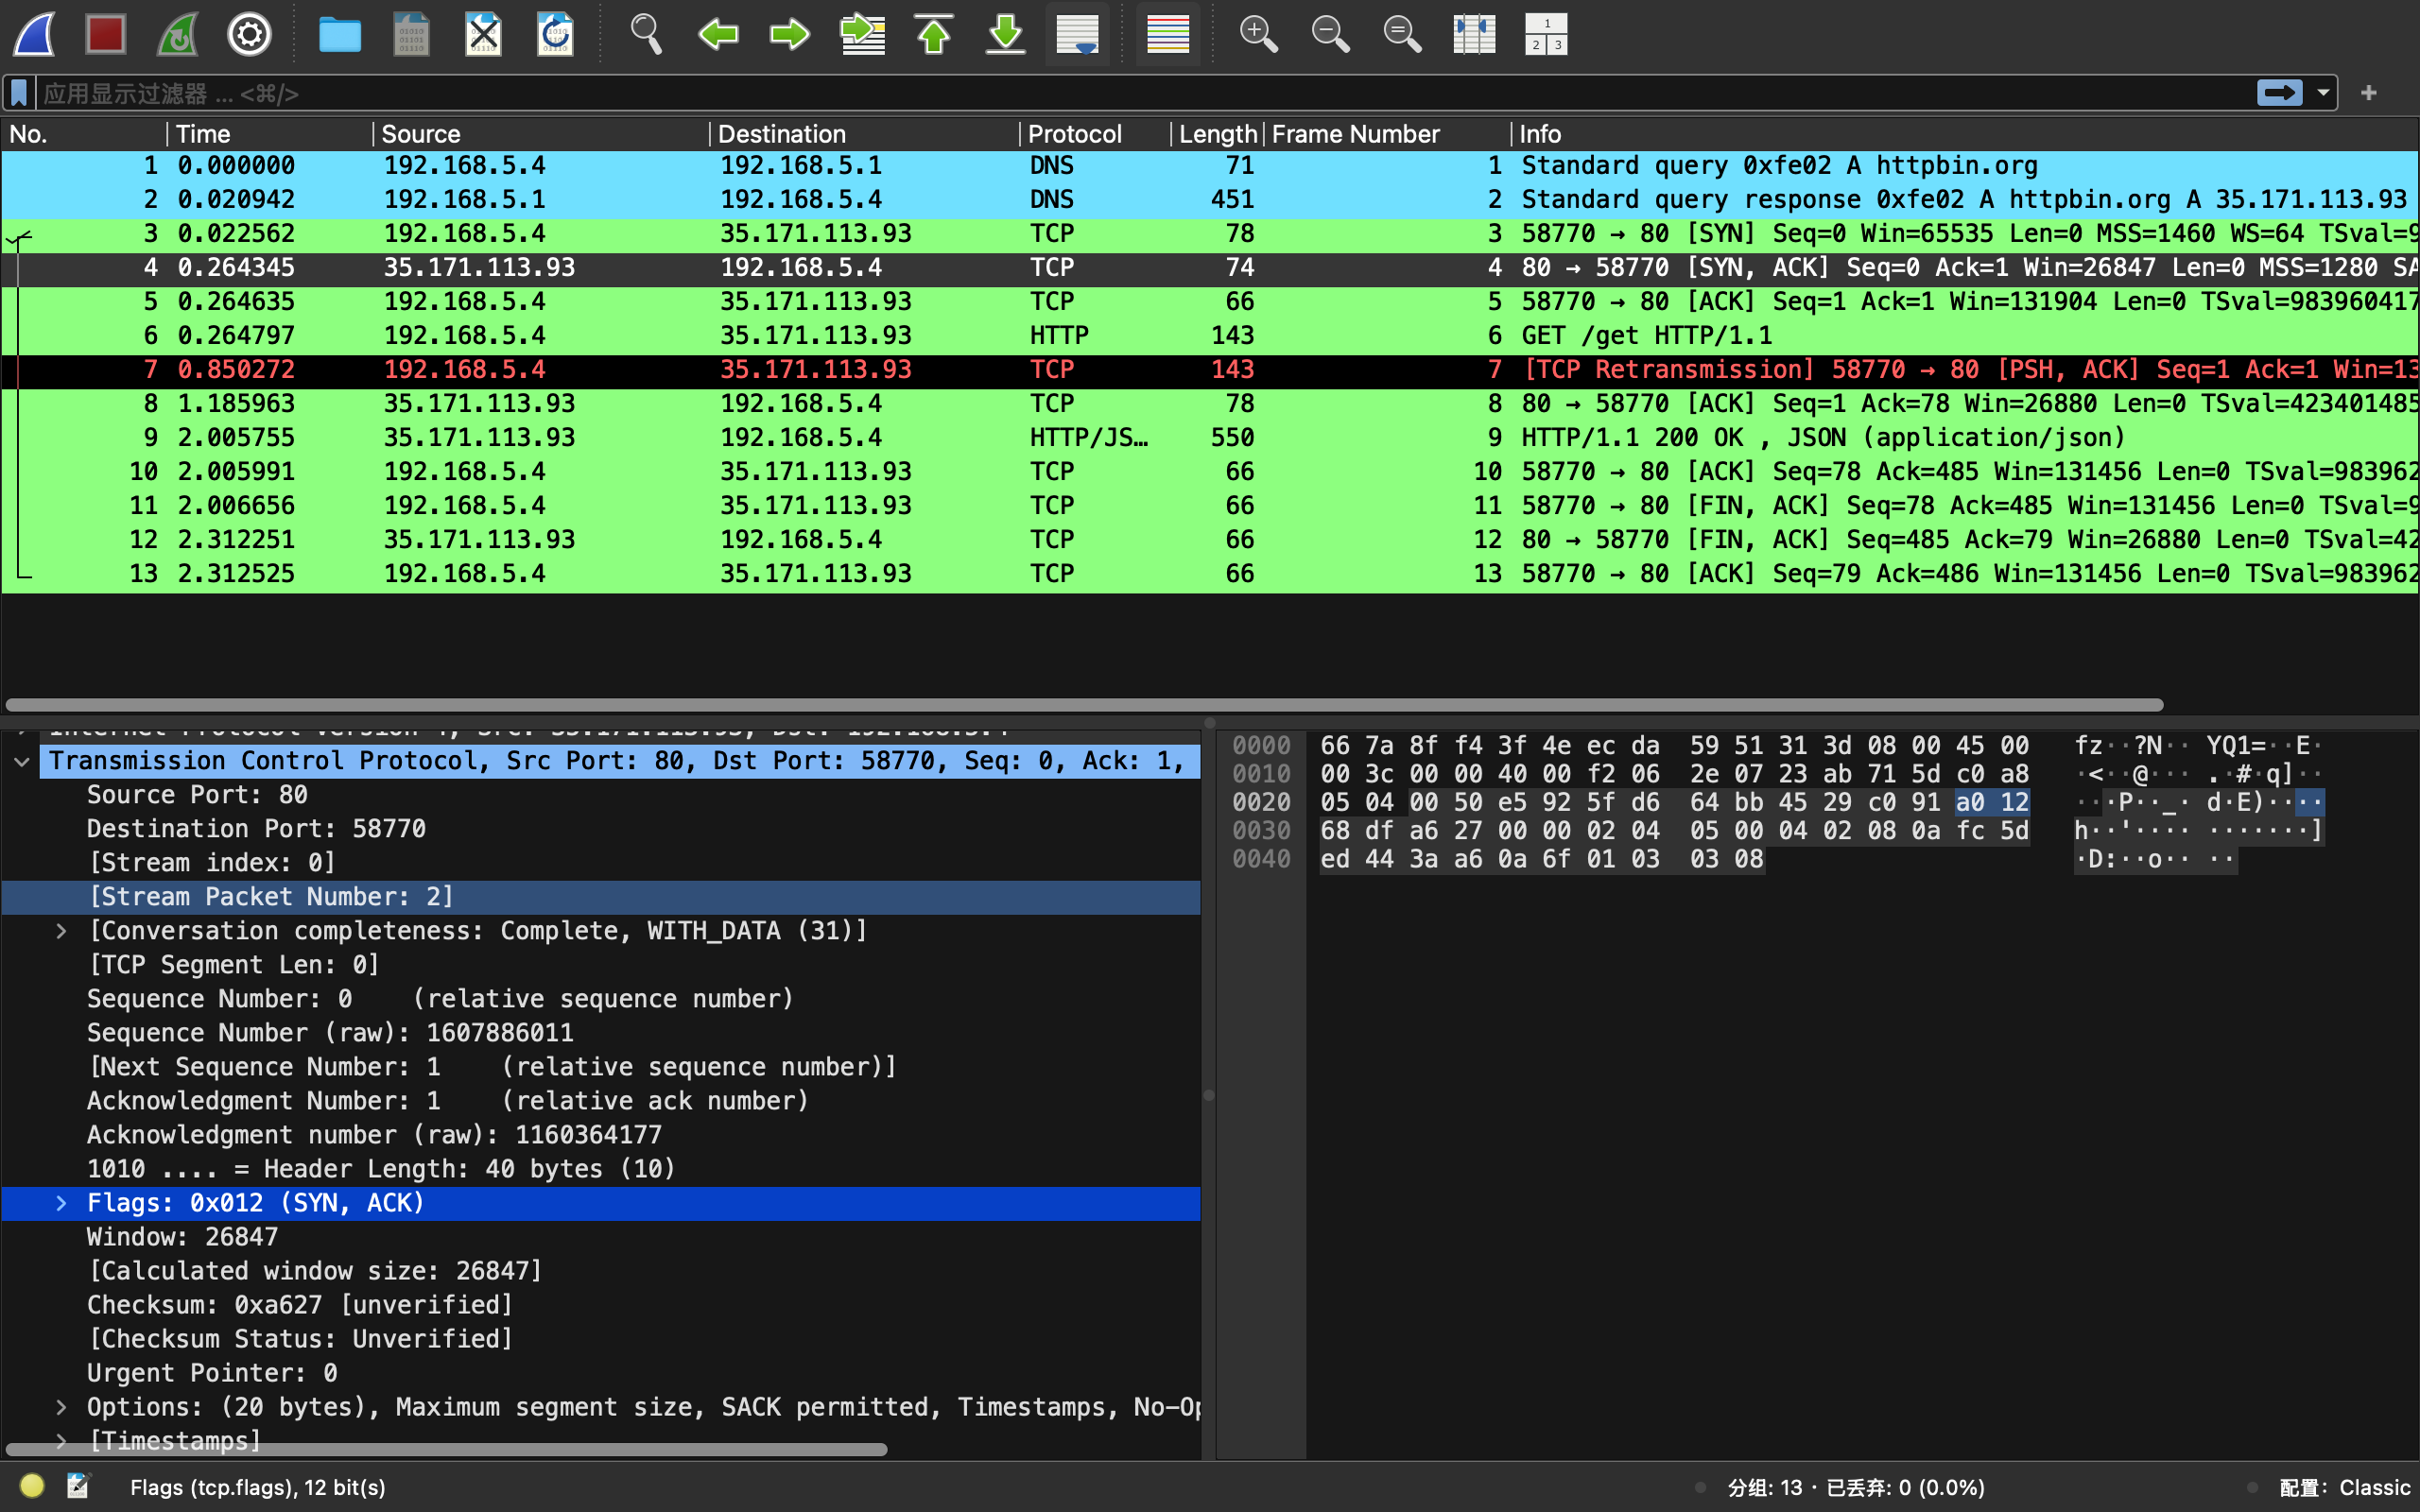Select the TCP Retransmission packet 7
The height and width of the screenshot is (1512, 2420).
(x=1210, y=370)
